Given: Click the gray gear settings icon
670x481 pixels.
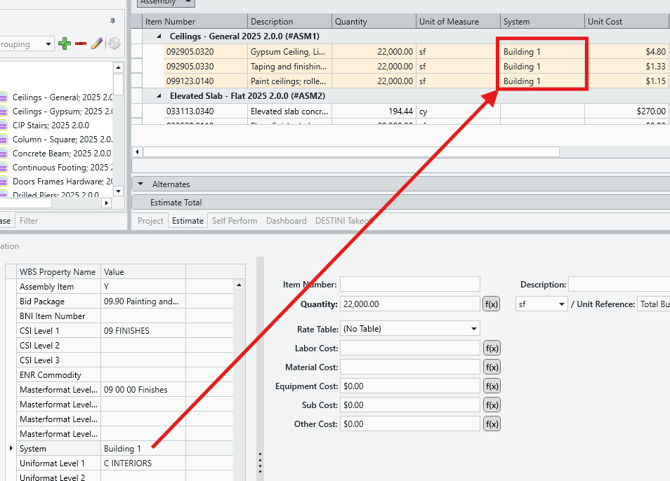Looking at the screenshot, I should point(114,44).
